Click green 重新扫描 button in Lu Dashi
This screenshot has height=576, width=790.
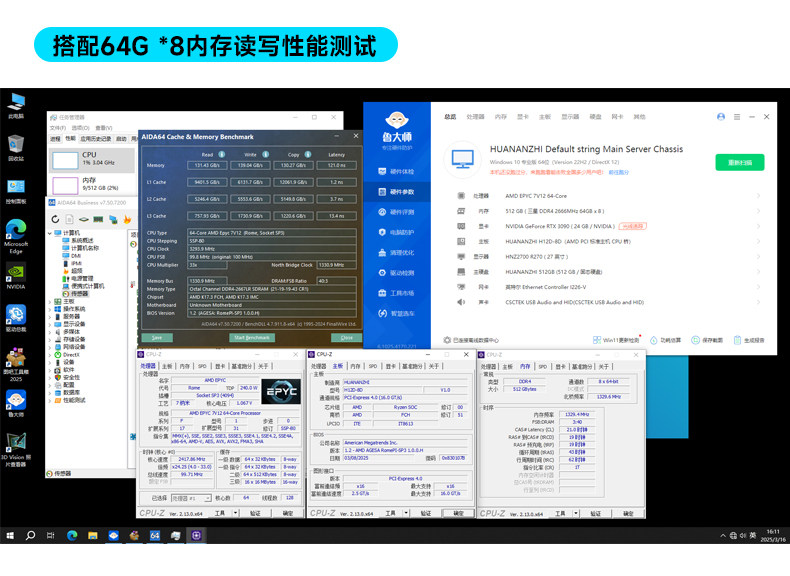pyautogui.click(x=740, y=162)
